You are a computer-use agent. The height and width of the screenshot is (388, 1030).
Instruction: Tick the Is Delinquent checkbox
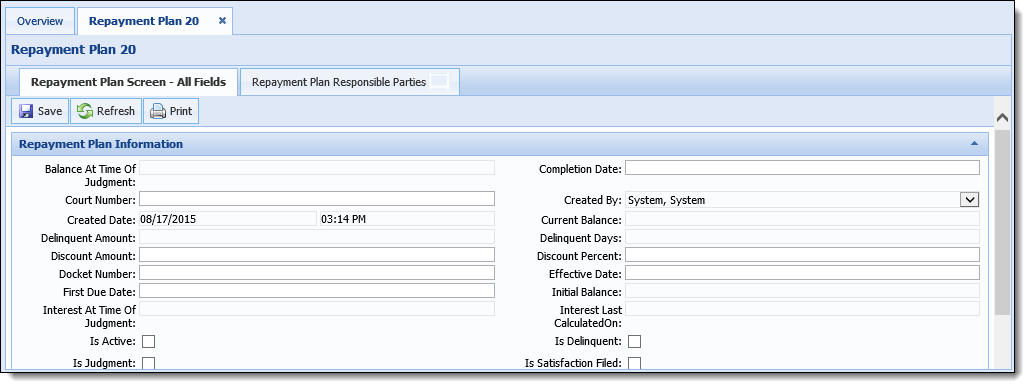tap(635, 341)
